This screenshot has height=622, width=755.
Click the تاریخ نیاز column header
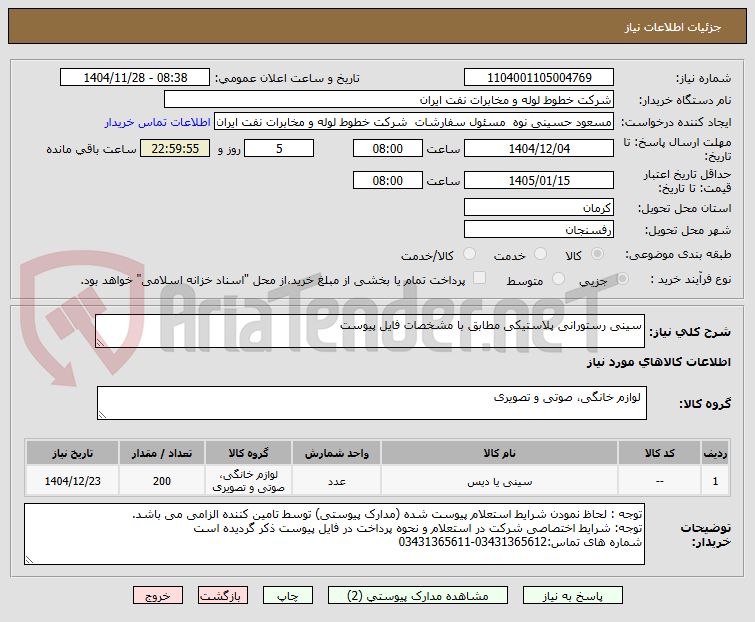coord(72,453)
